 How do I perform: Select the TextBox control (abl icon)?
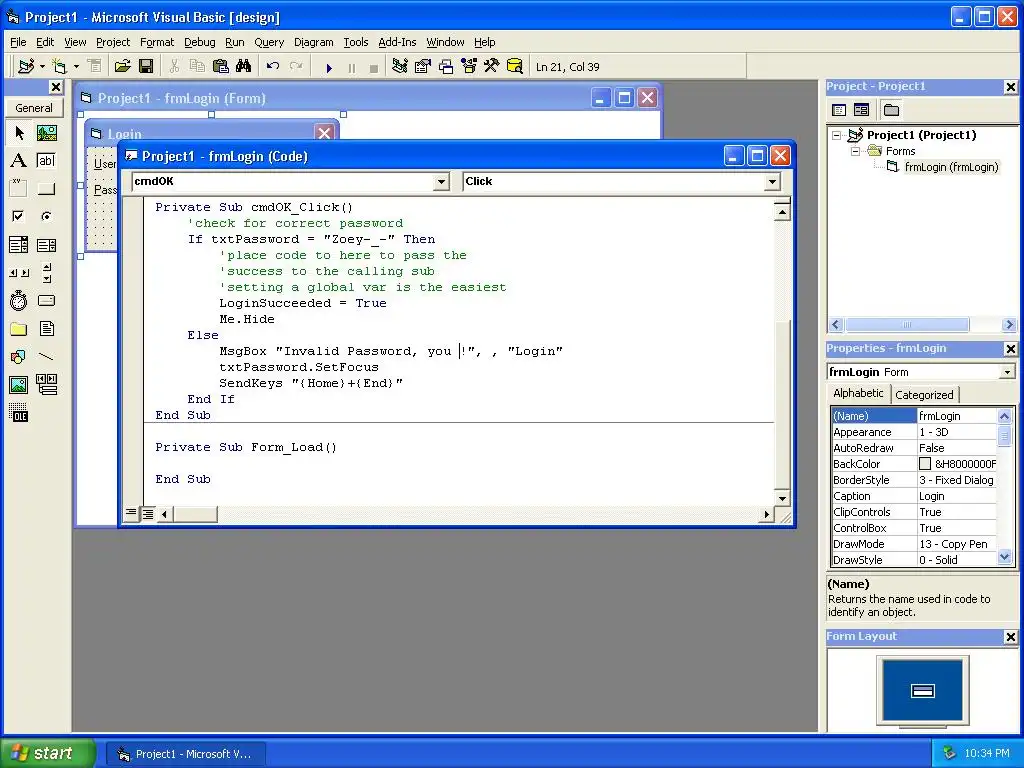pyautogui.click(x=46, y=161)
